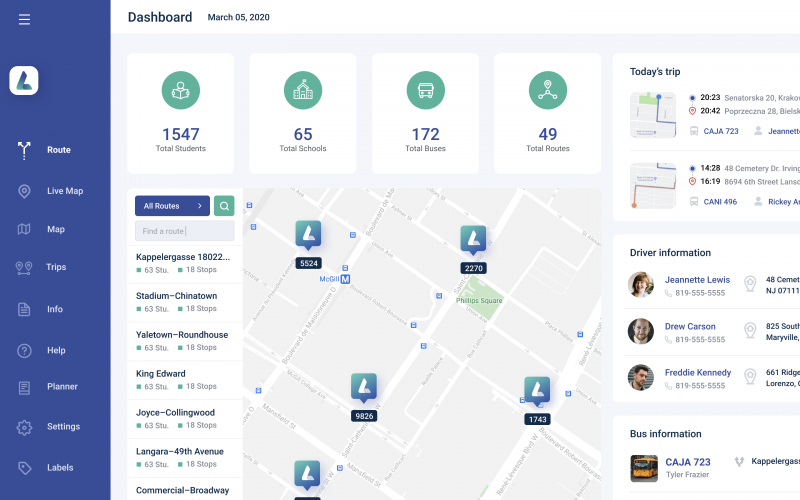
Task: Click the Help question-mark icon
Action: click(x=24, y=351)
